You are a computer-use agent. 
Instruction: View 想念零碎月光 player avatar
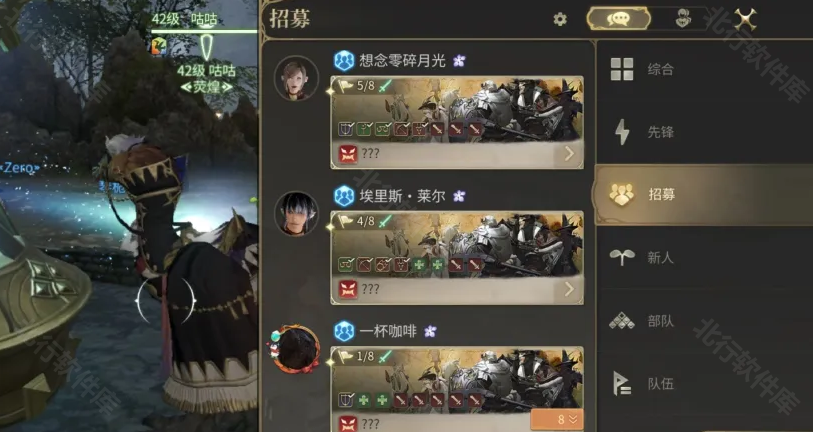coord(297,78)
